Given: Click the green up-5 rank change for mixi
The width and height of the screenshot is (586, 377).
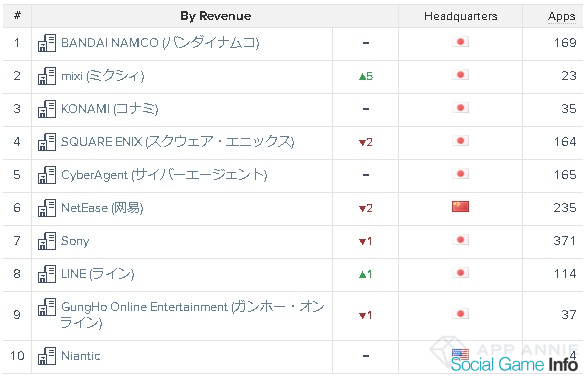Looking at the screenshot, I should (x=366, y=76).
